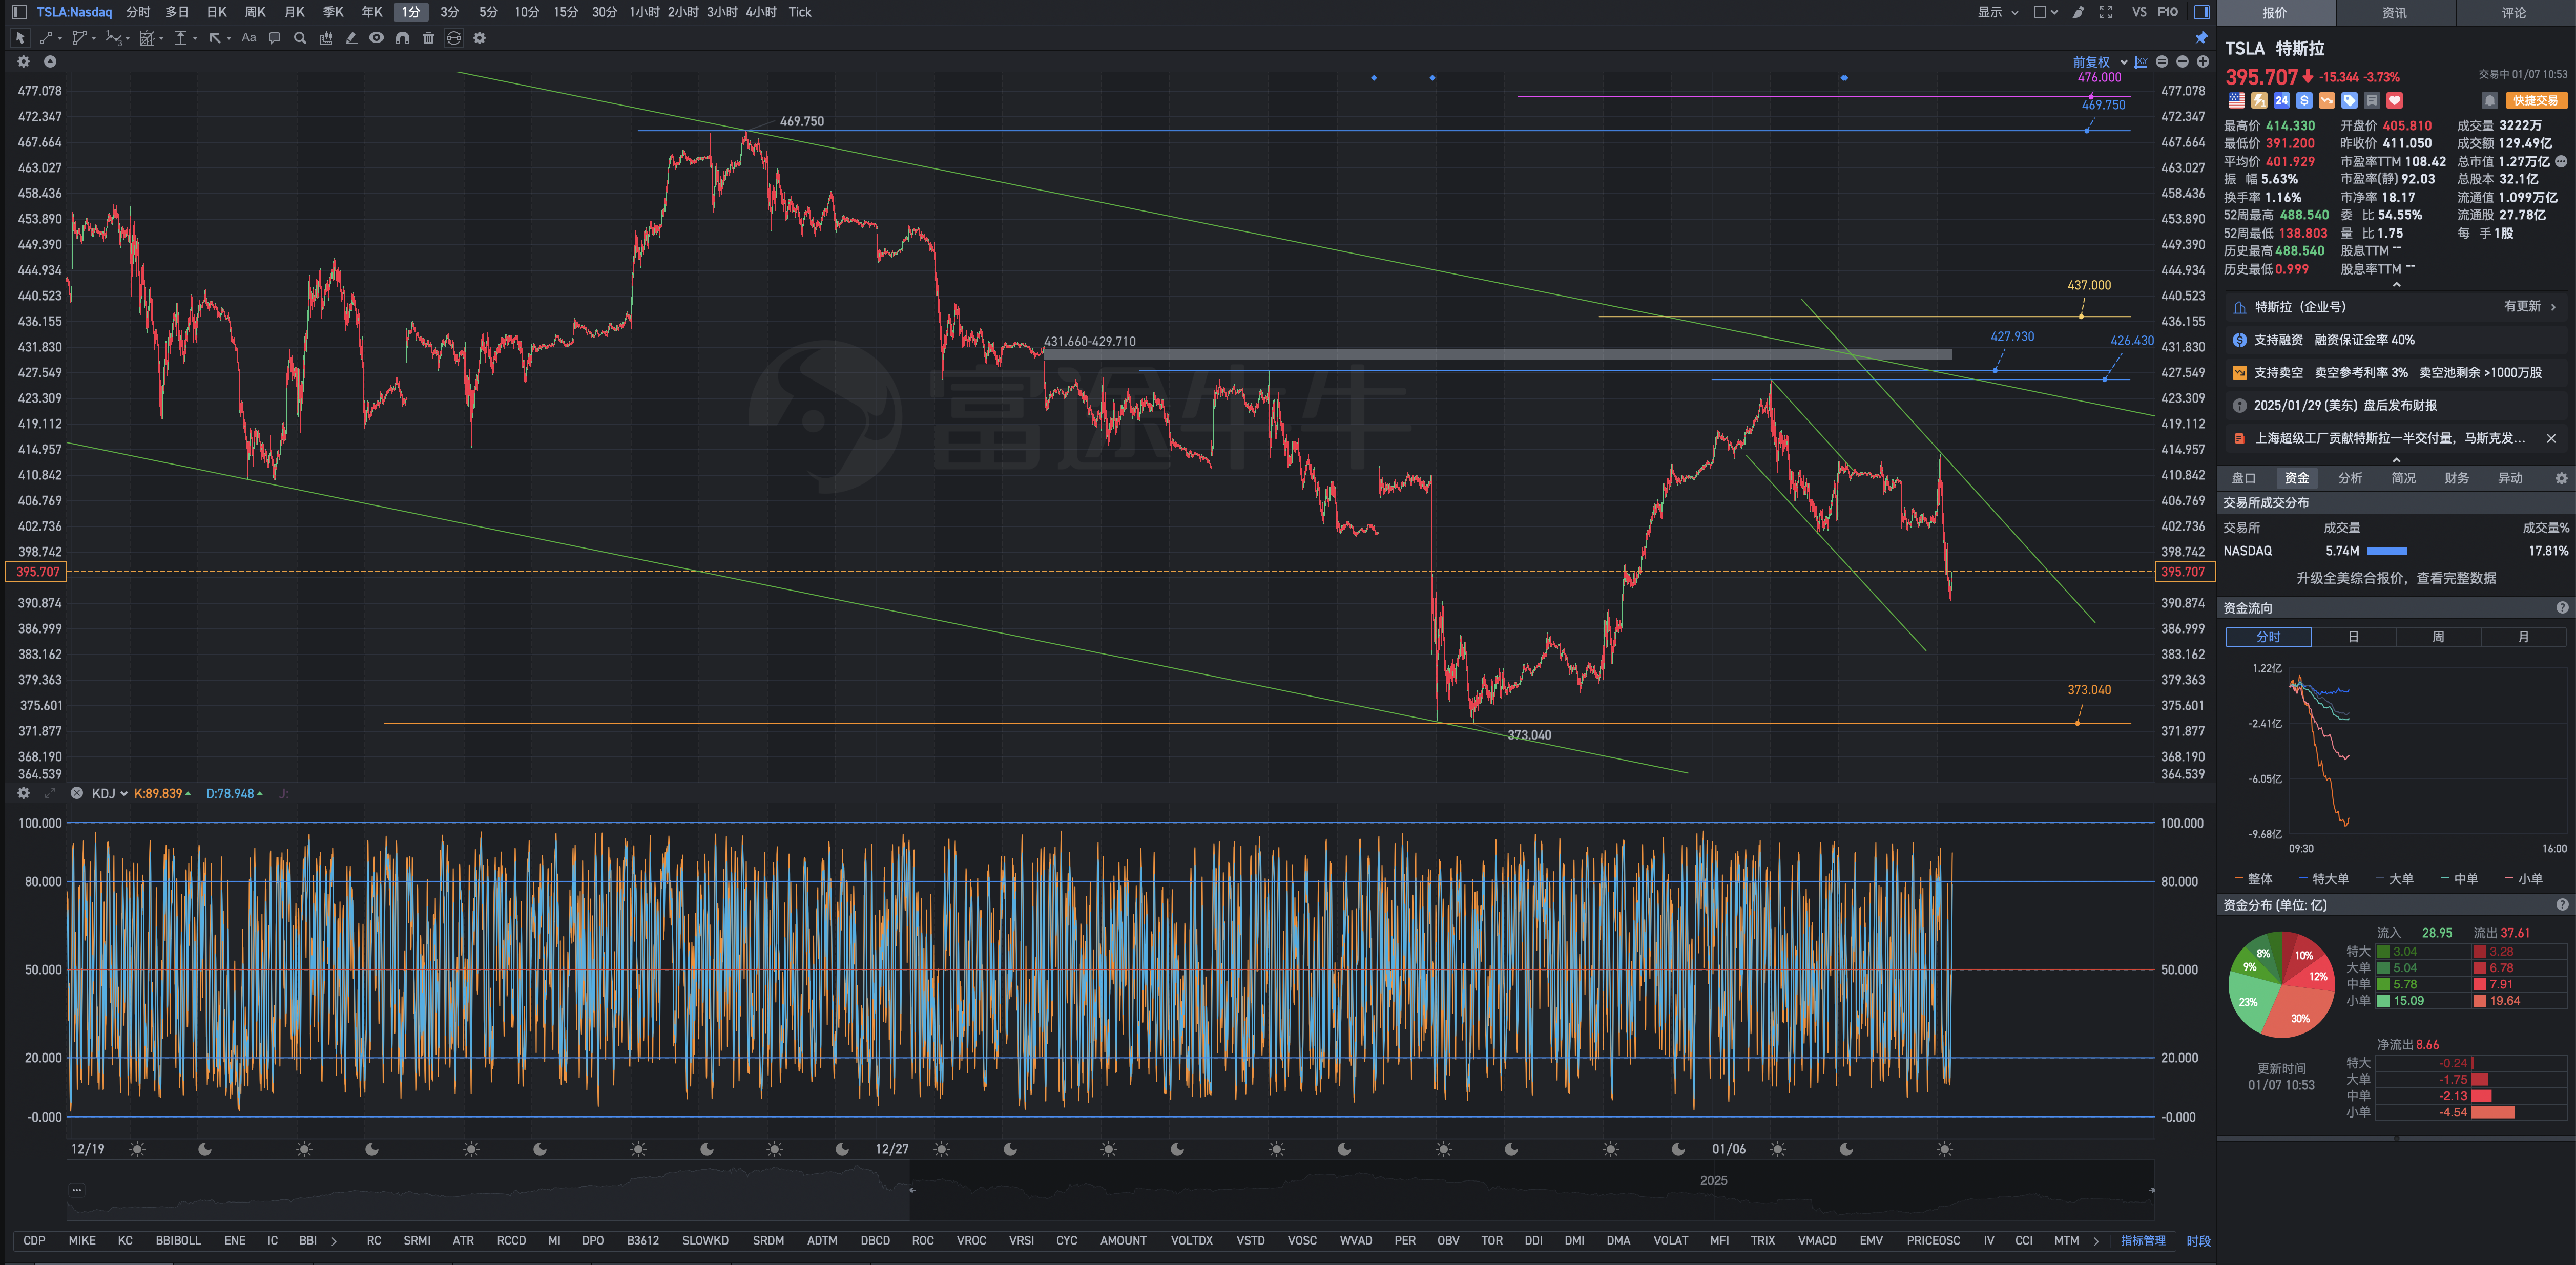
Task: Click the blue 24-hour trading icon
Action: [x=2281, y=100]
